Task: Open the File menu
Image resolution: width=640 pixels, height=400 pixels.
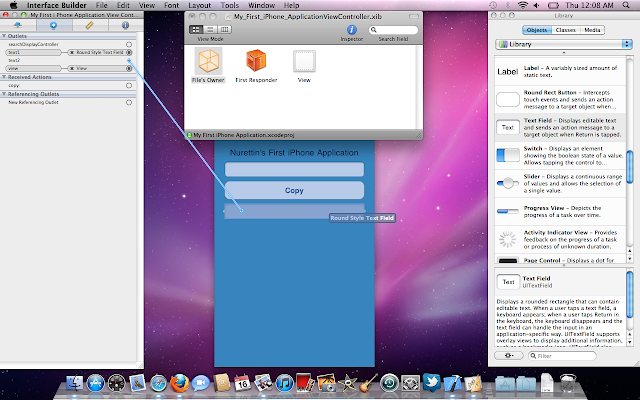Action: pyautogui.click(x=102, y=5)
